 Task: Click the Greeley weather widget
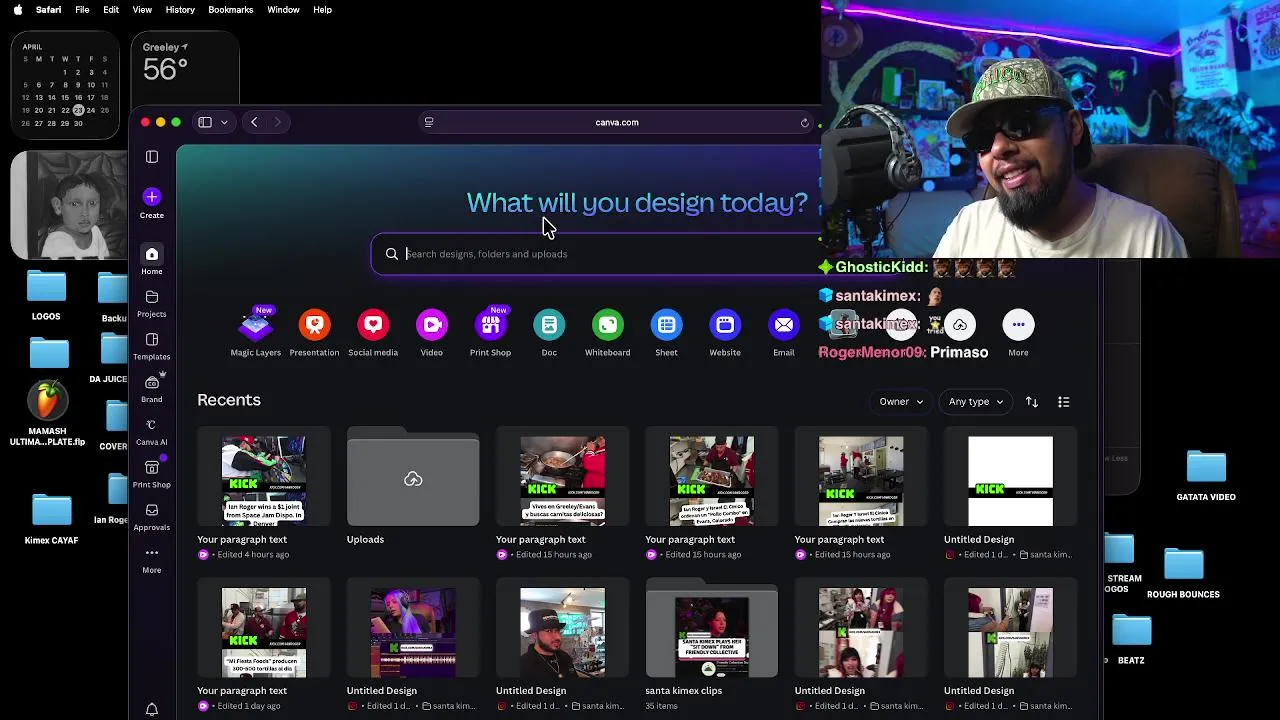pyautogui.click(x=185, y=68)
